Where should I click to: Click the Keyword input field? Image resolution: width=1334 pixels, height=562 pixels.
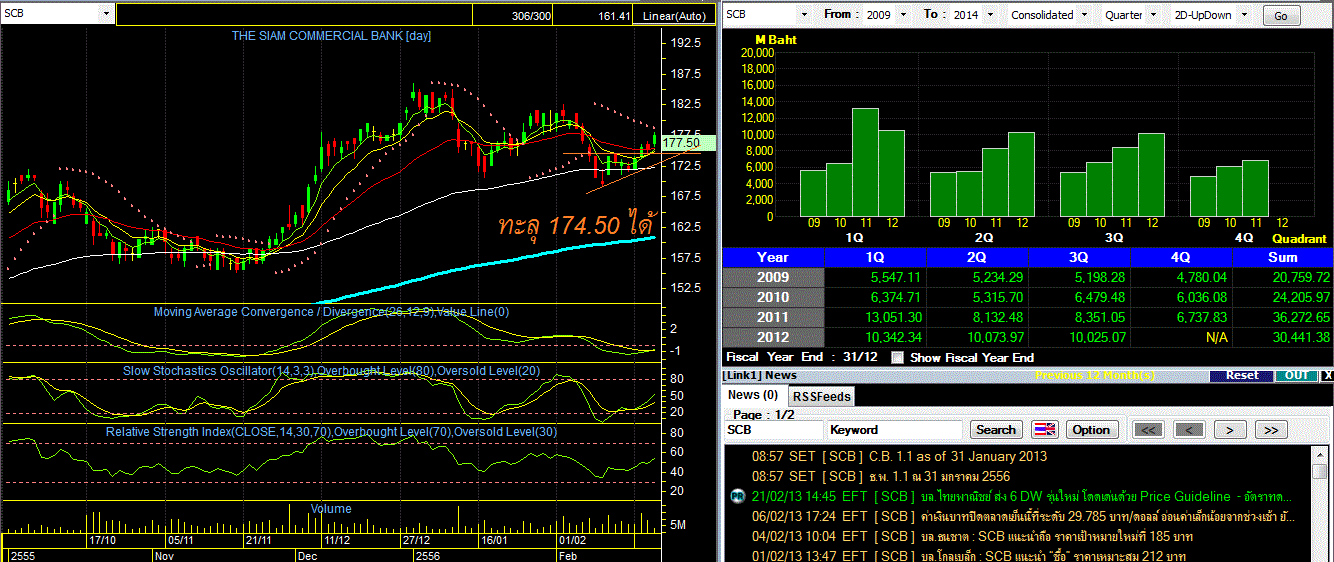pyautogui.click(x=895, y=430)
